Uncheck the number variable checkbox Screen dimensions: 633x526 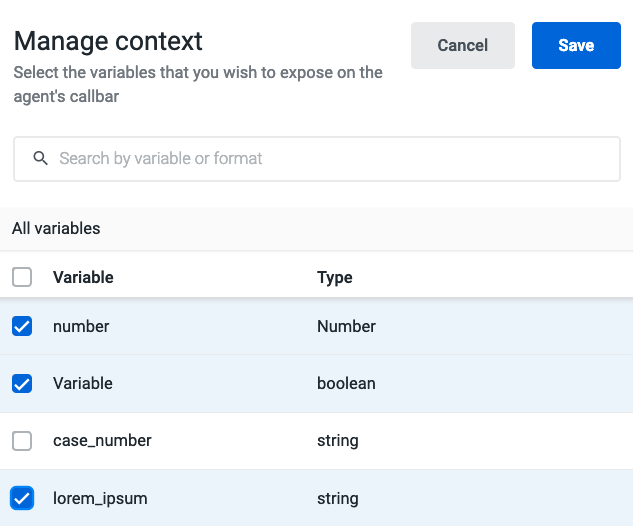point(22,326)
